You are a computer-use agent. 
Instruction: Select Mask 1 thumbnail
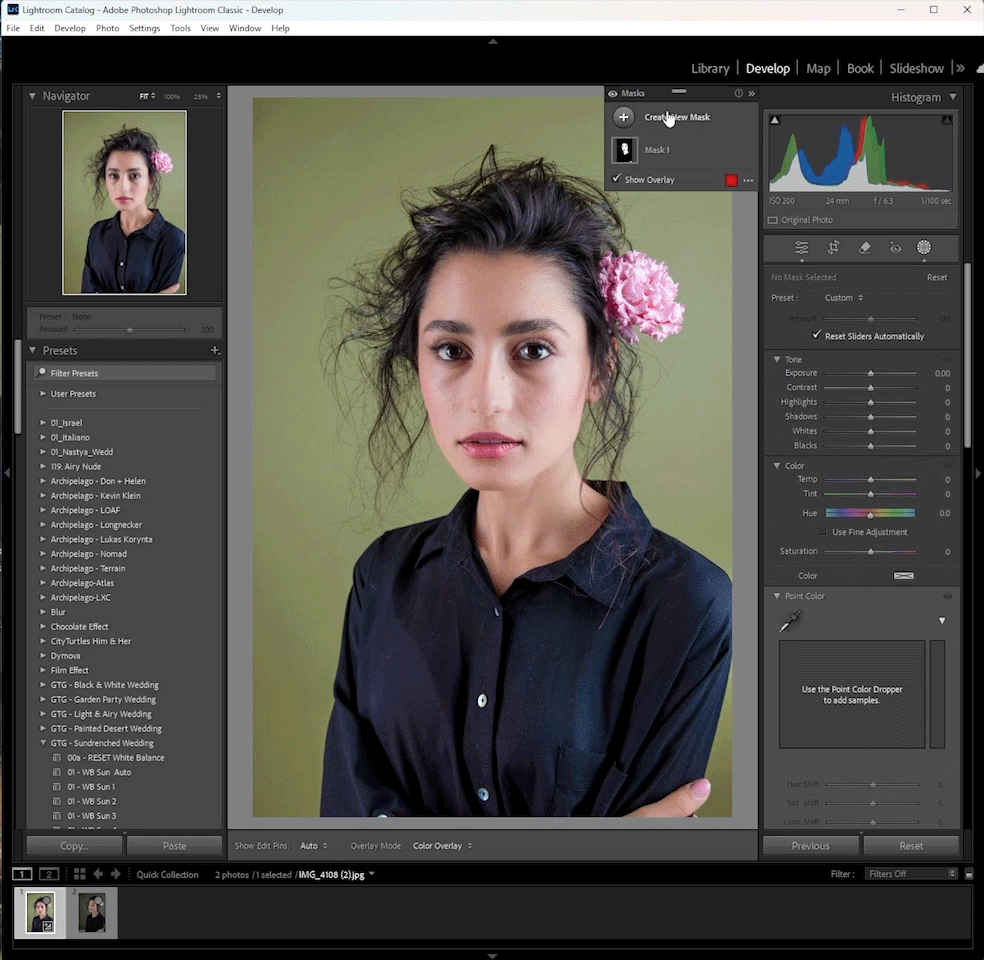[624, 151]
